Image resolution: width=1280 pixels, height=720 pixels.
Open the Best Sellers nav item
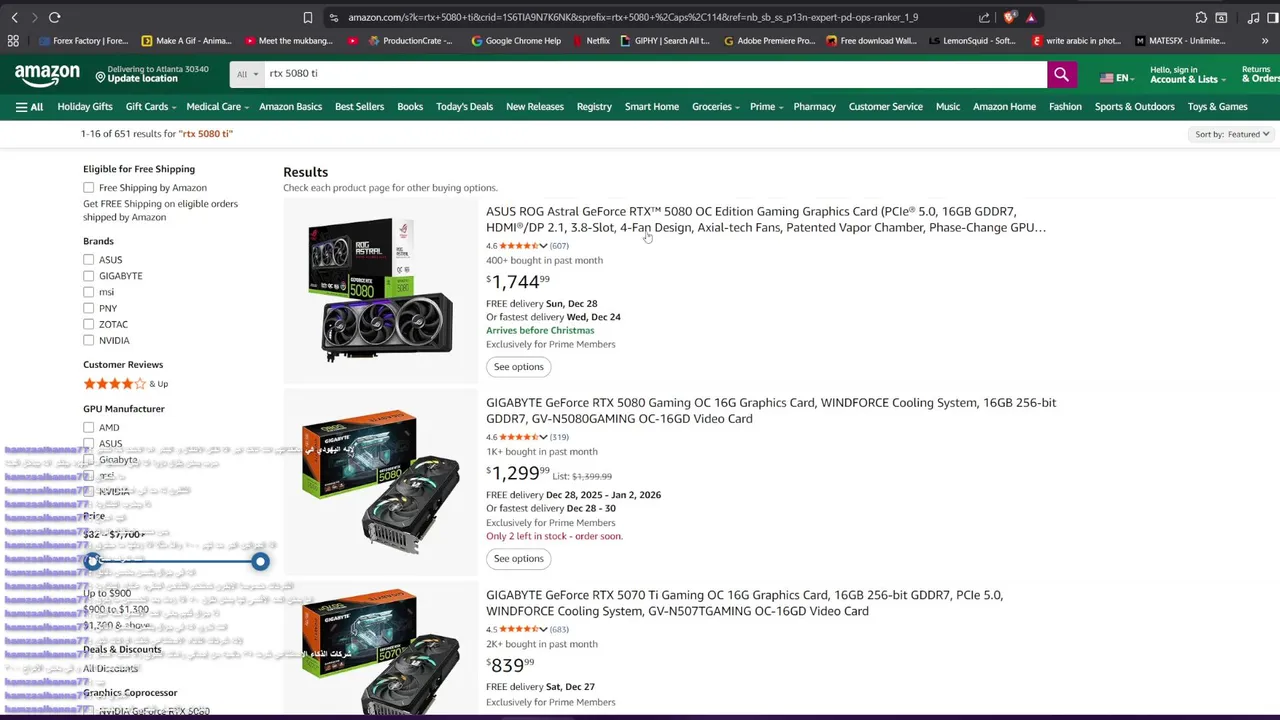(x=359, y=107)
